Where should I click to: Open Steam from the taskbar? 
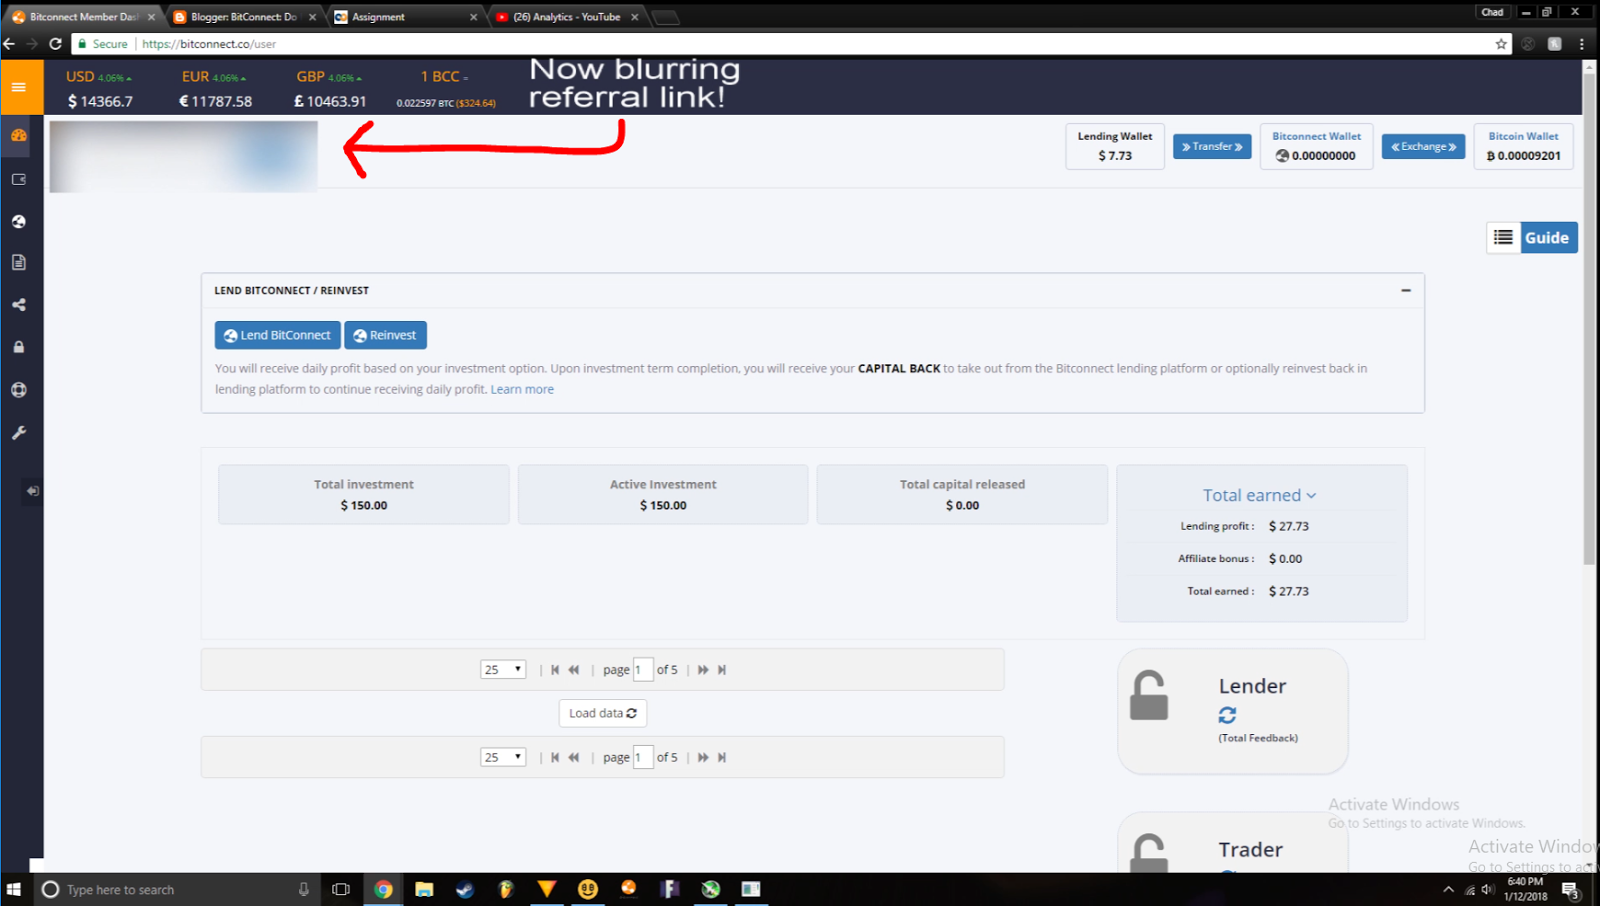pos(465,889)
